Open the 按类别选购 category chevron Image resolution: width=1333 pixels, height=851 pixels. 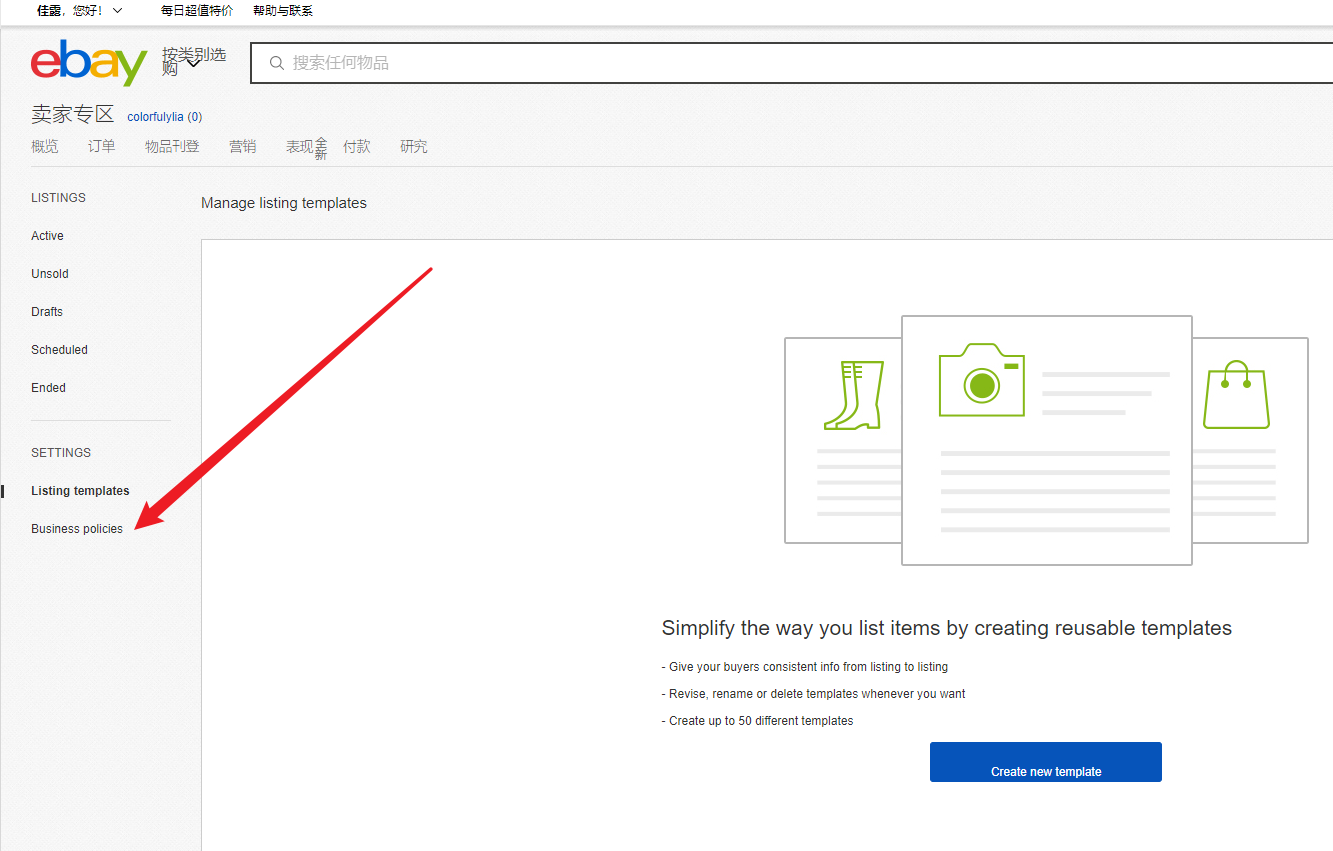(x=193, y=63)
